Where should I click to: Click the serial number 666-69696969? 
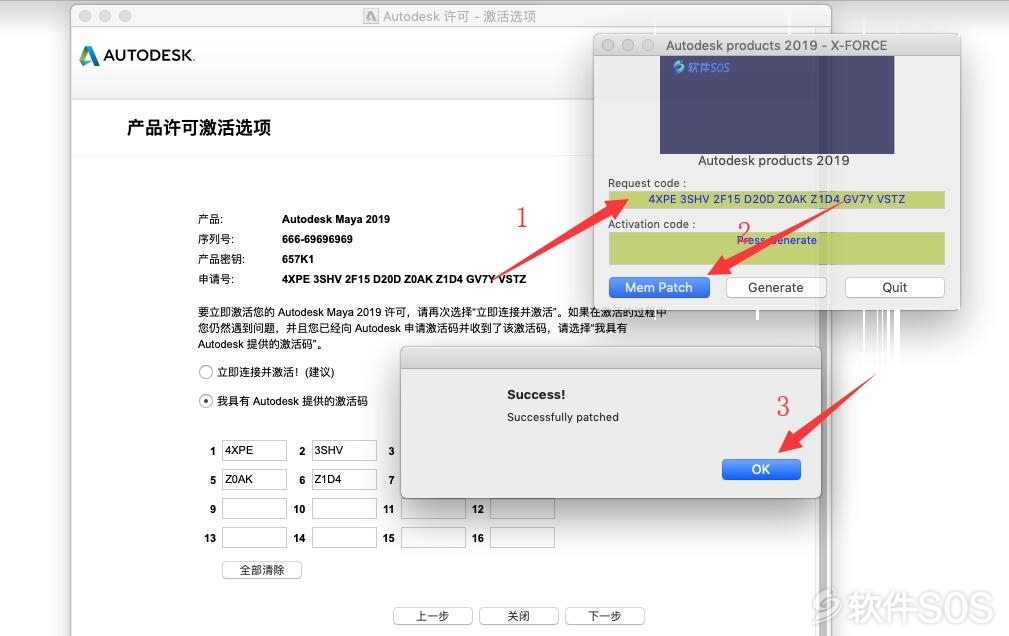tap(317, 239)
